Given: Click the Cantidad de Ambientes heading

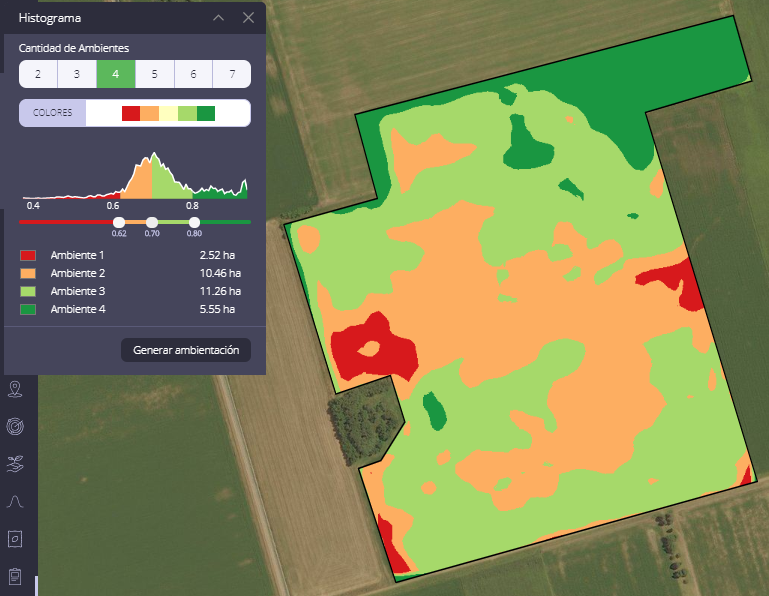Looking at the screenshot, I should click(x=74, y=48).
